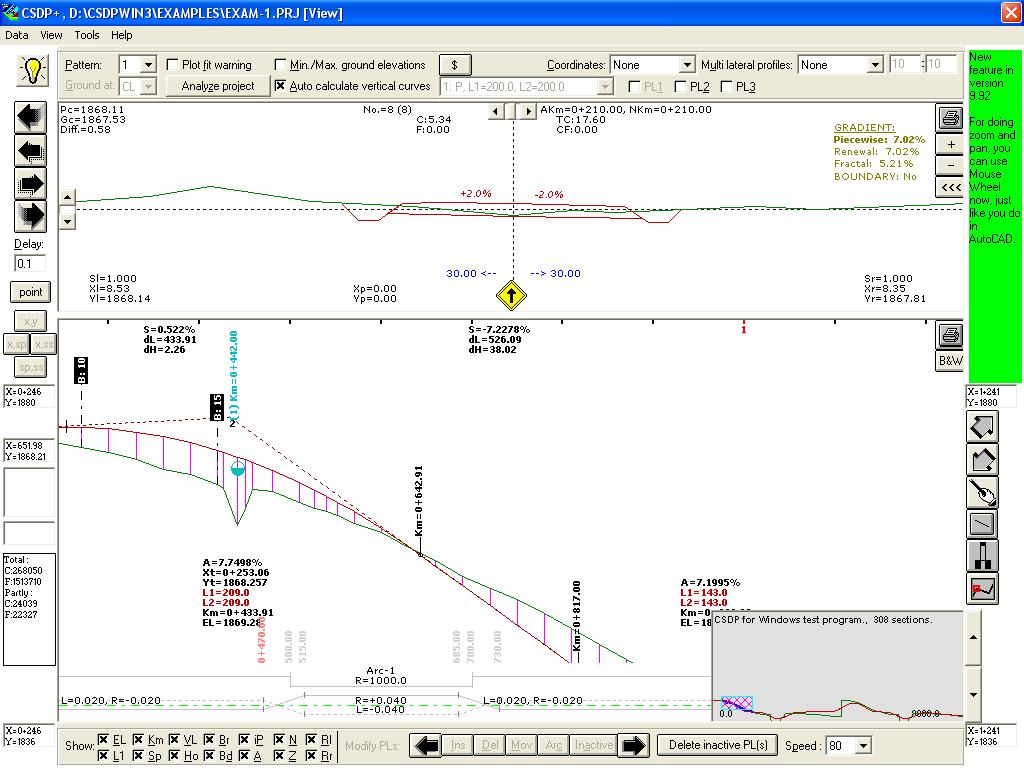Viewport: 1024px width, 768px height.
Task: Open the Tools menu
Action: (87, 35)
